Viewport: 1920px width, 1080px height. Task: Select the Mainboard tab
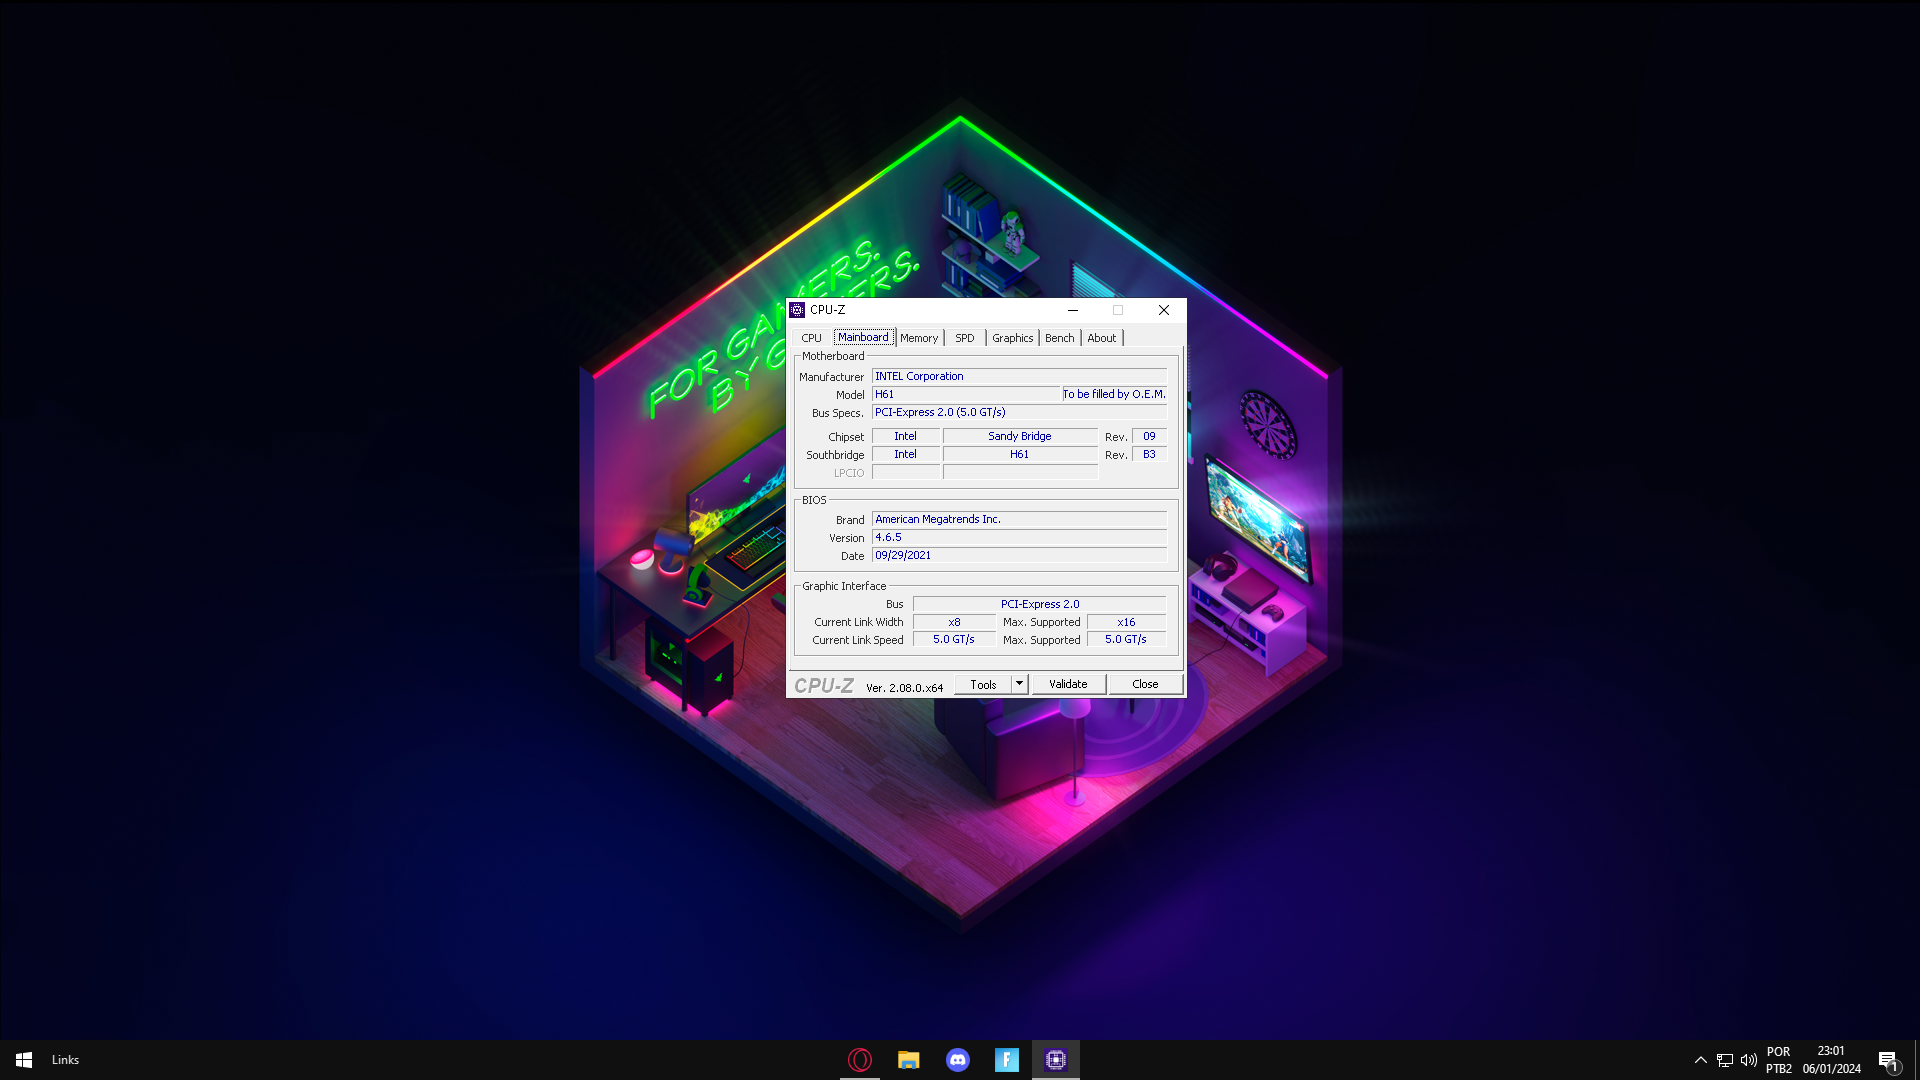863,338
